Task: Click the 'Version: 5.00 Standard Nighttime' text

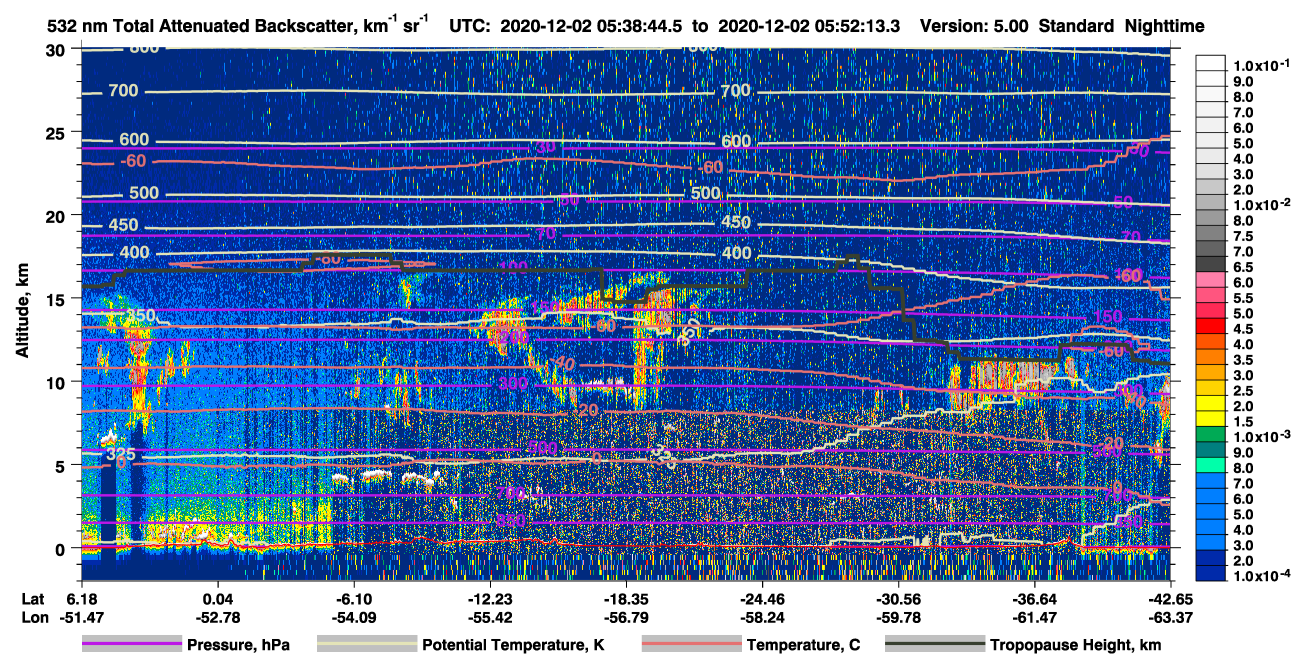Action: click(1061, 27)
